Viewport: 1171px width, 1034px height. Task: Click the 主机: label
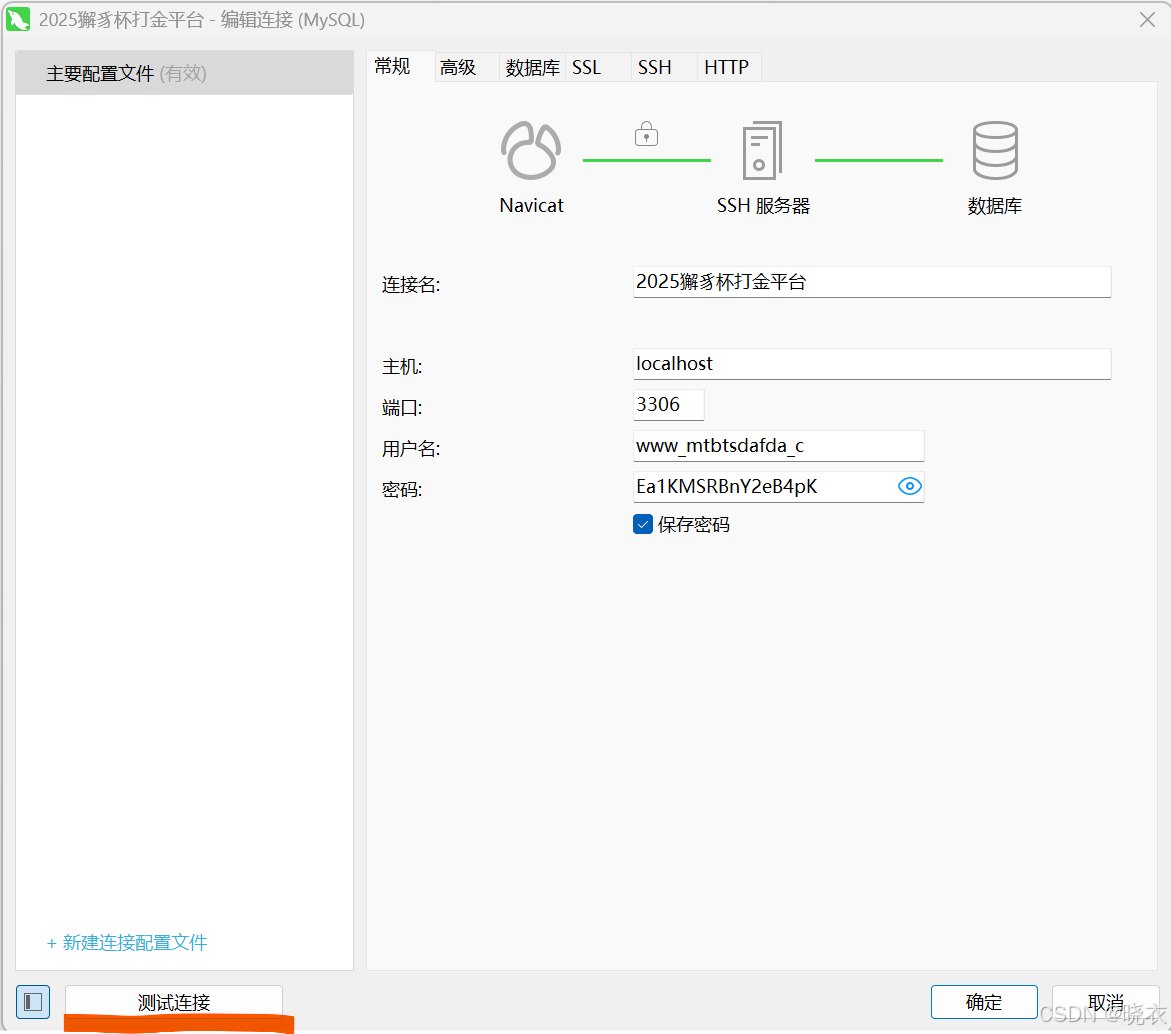[402, 367]
